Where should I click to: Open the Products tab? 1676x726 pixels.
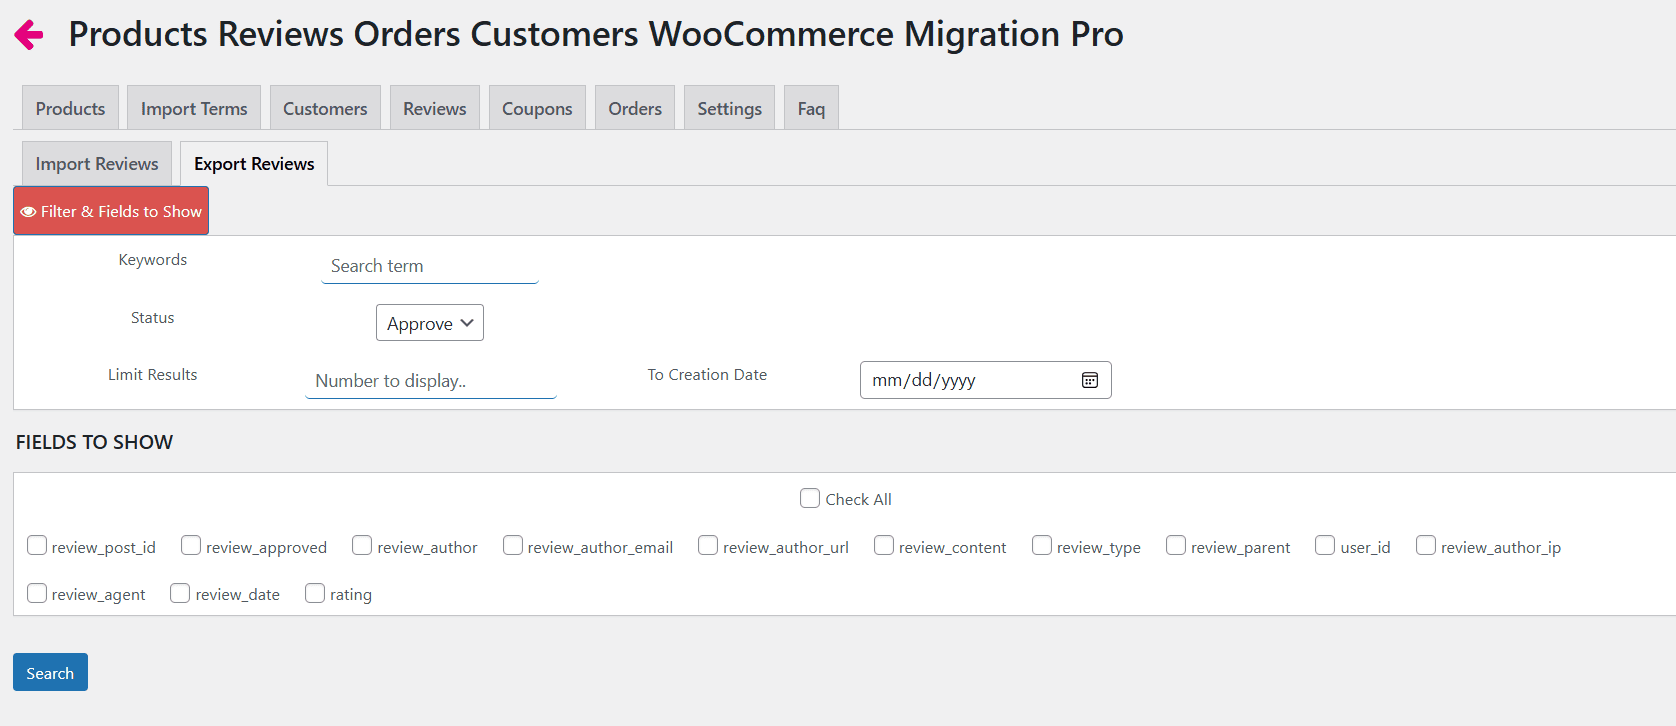click(x=70, y=108)
